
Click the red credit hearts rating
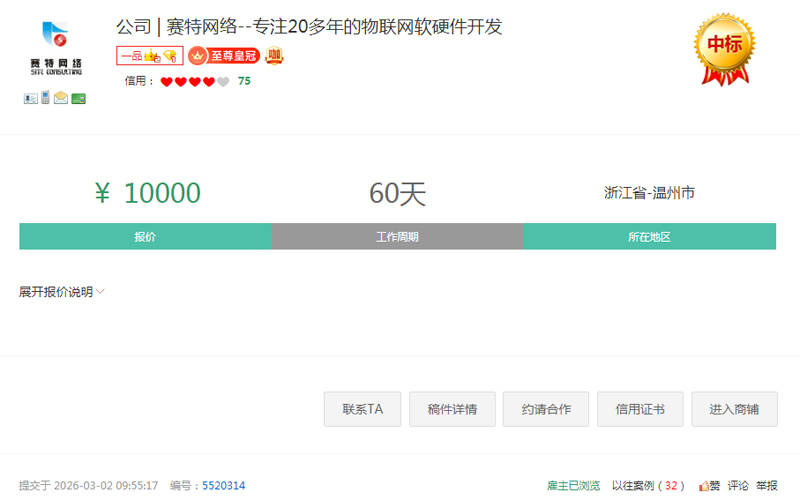[195, 82]
